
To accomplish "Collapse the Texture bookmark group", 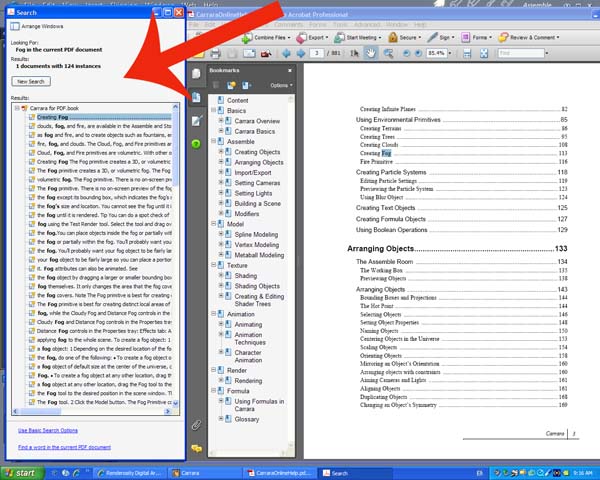I will 213,264.
